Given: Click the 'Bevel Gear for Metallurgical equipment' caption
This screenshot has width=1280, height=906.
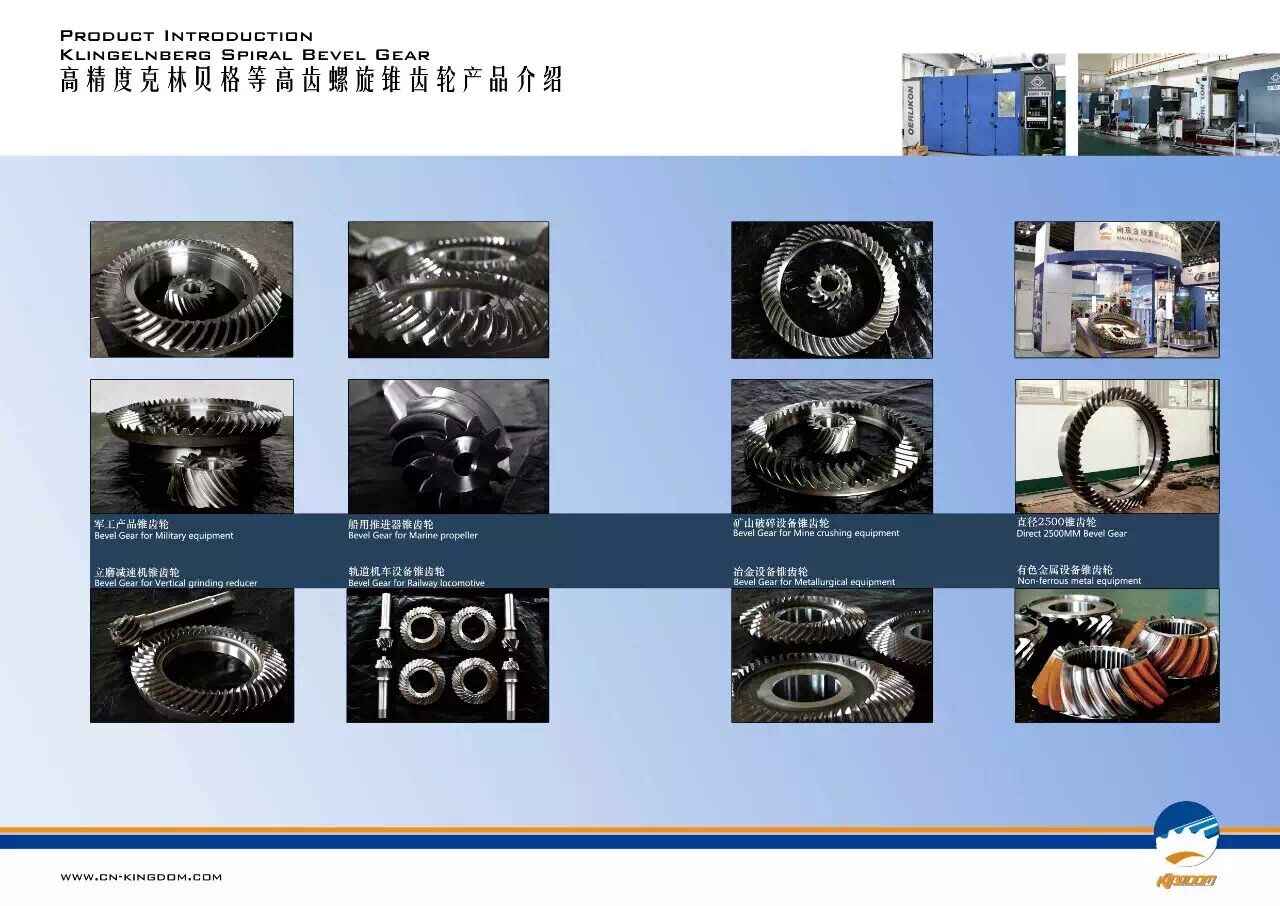Looking at the screenshot, I should pyautogui.click(x=814, y=582).
